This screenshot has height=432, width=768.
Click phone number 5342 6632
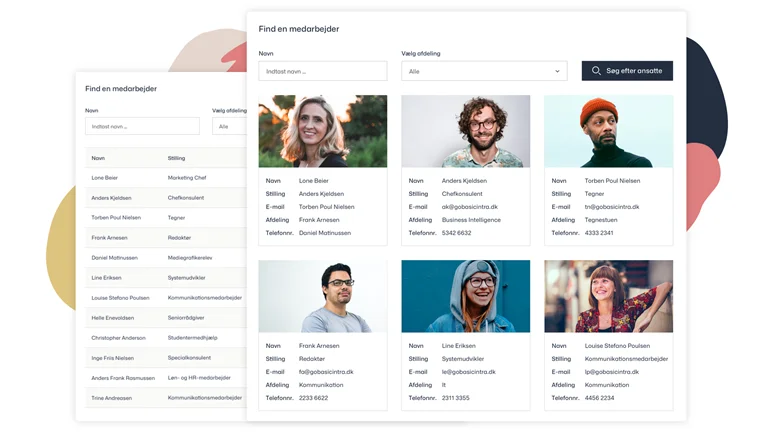point(456,233)
